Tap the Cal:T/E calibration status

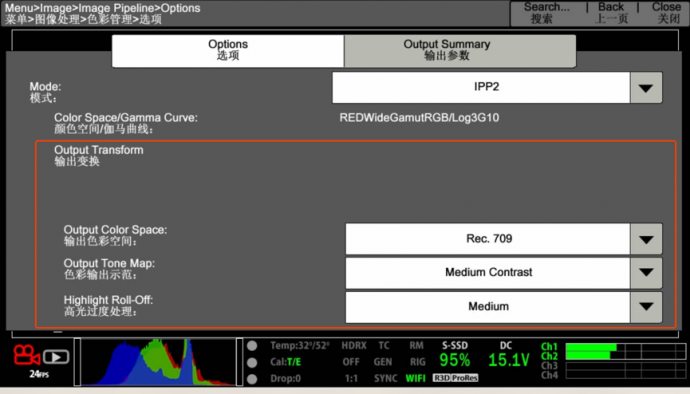[286, 362]
